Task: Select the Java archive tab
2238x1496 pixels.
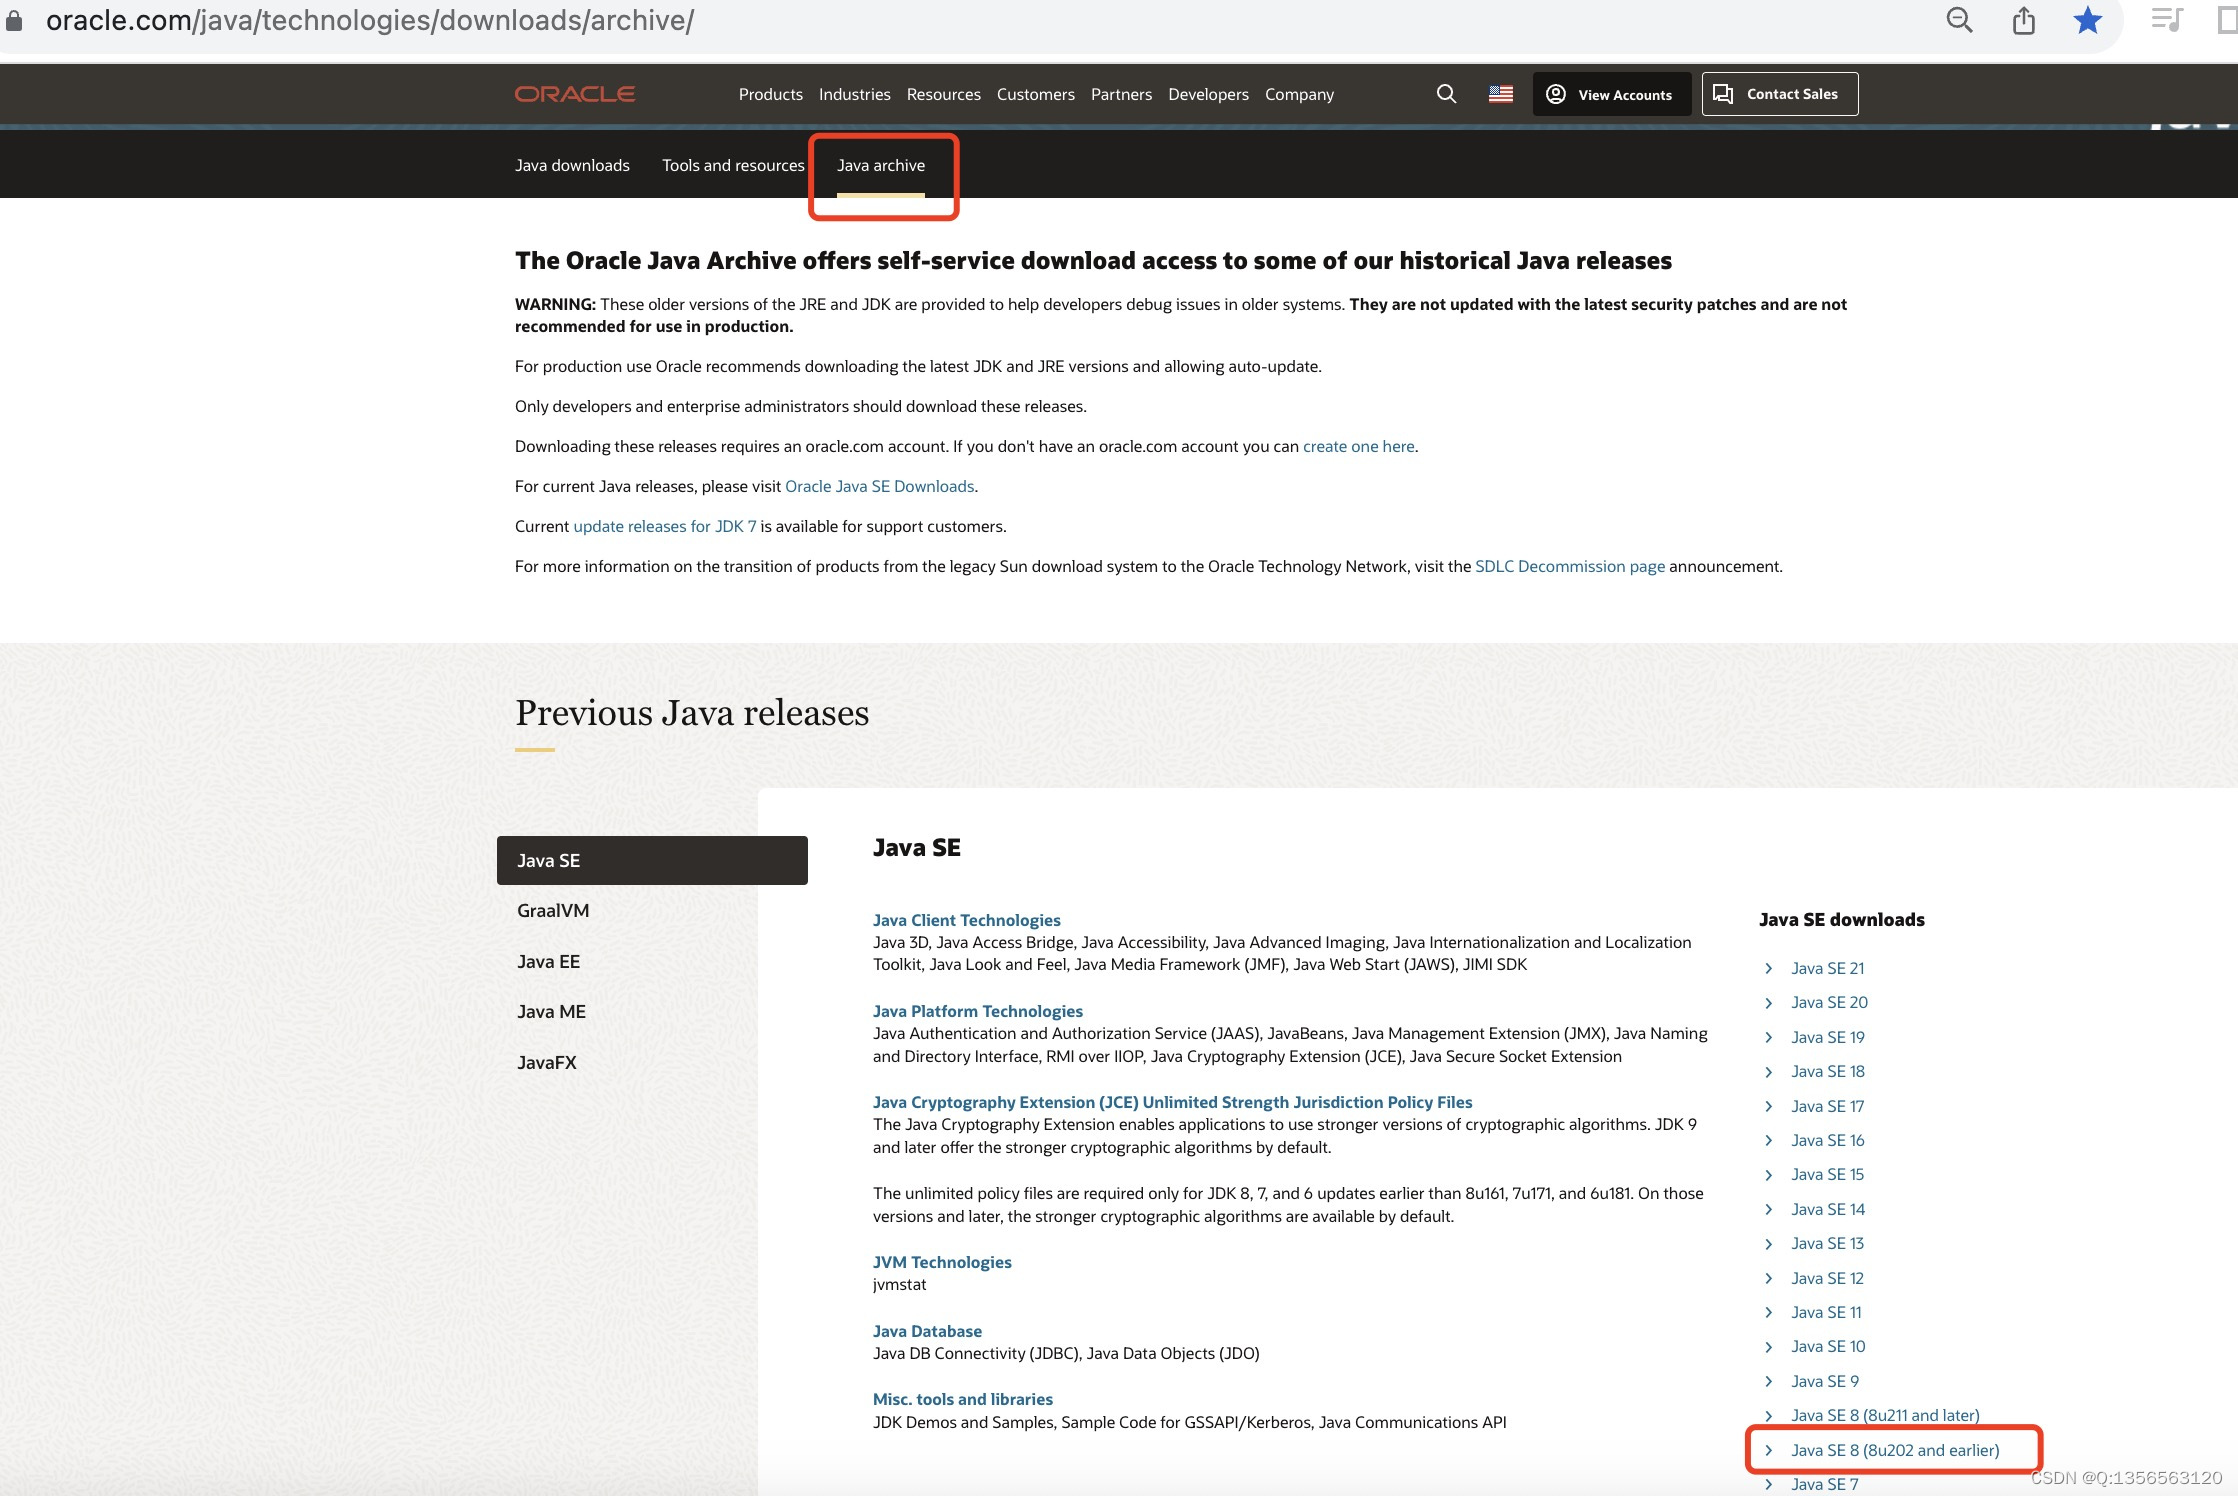Action: click(x=881, y=165)
